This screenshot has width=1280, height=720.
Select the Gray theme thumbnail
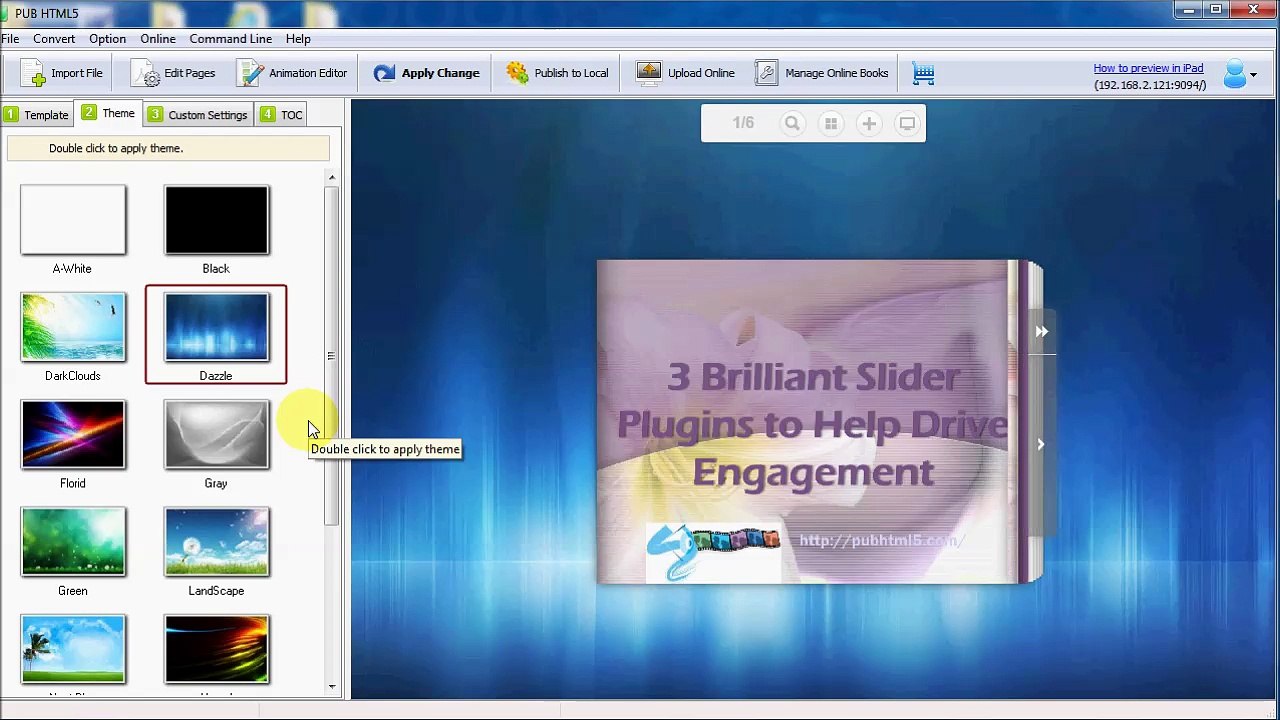(x=216, y=434)
